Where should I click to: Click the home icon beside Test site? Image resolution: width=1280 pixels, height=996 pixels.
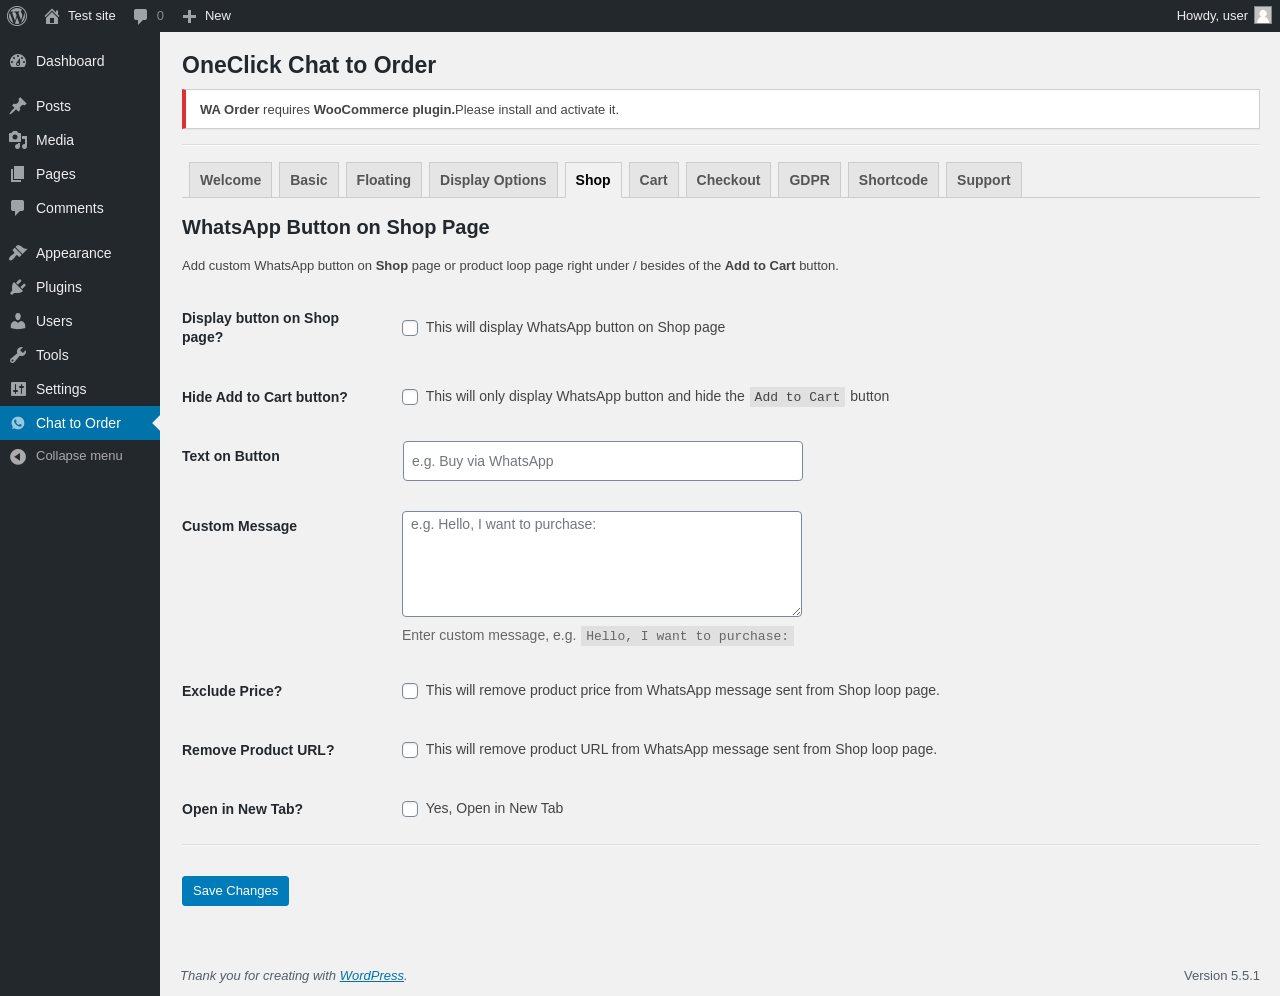[52, 16]
